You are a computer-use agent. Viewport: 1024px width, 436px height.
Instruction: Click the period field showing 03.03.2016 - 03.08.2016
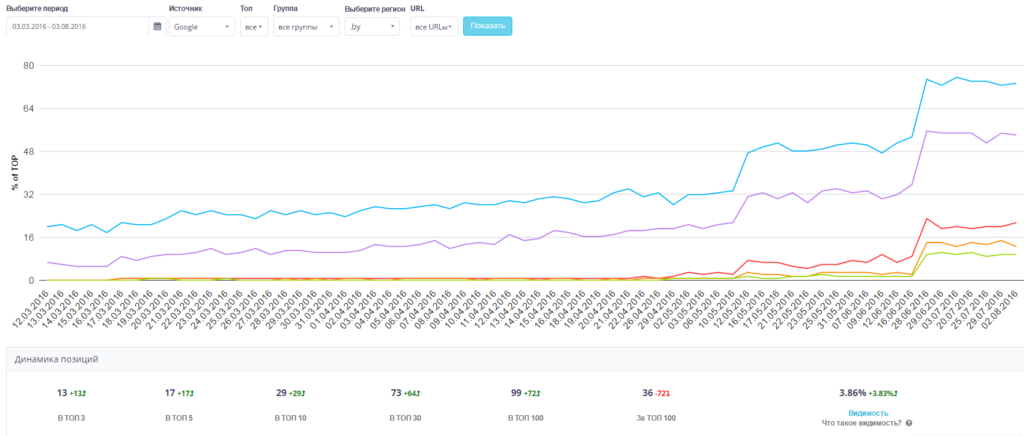point(78,27)
